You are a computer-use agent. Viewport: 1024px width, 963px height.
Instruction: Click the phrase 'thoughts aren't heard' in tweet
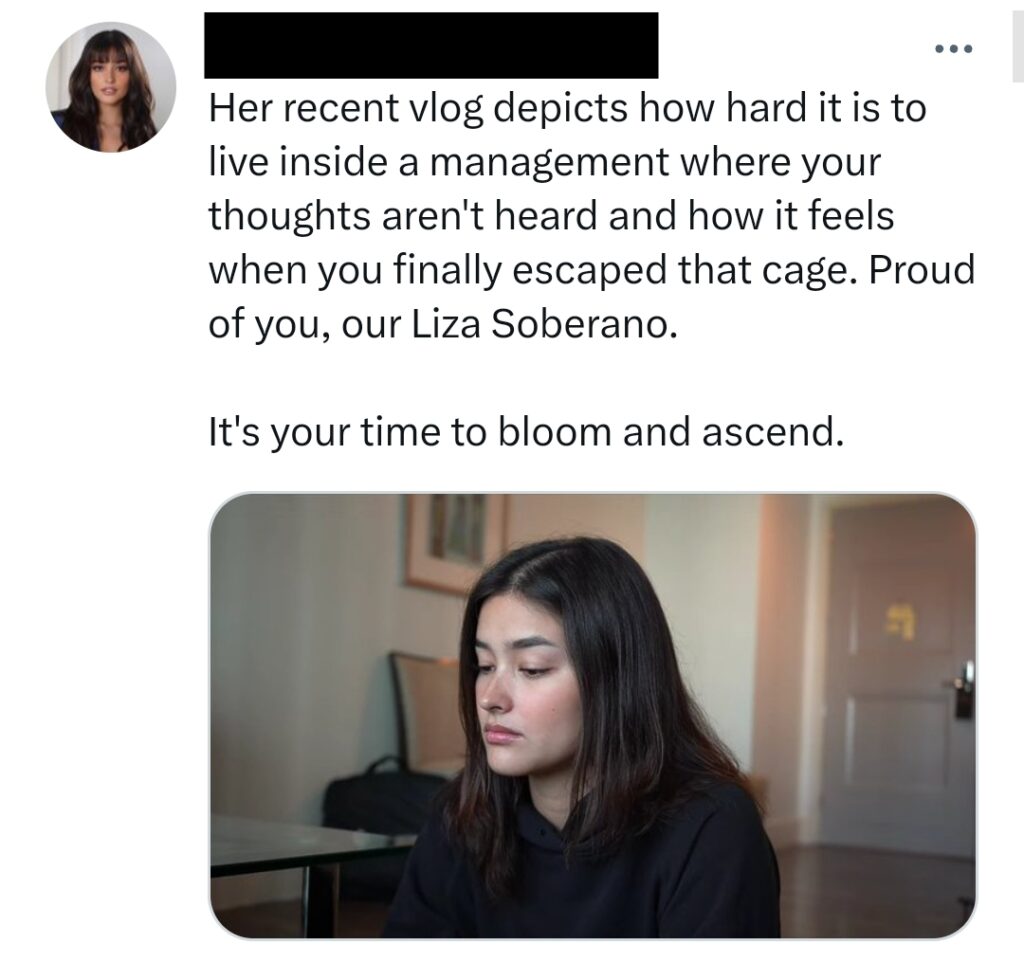(403, 216)
